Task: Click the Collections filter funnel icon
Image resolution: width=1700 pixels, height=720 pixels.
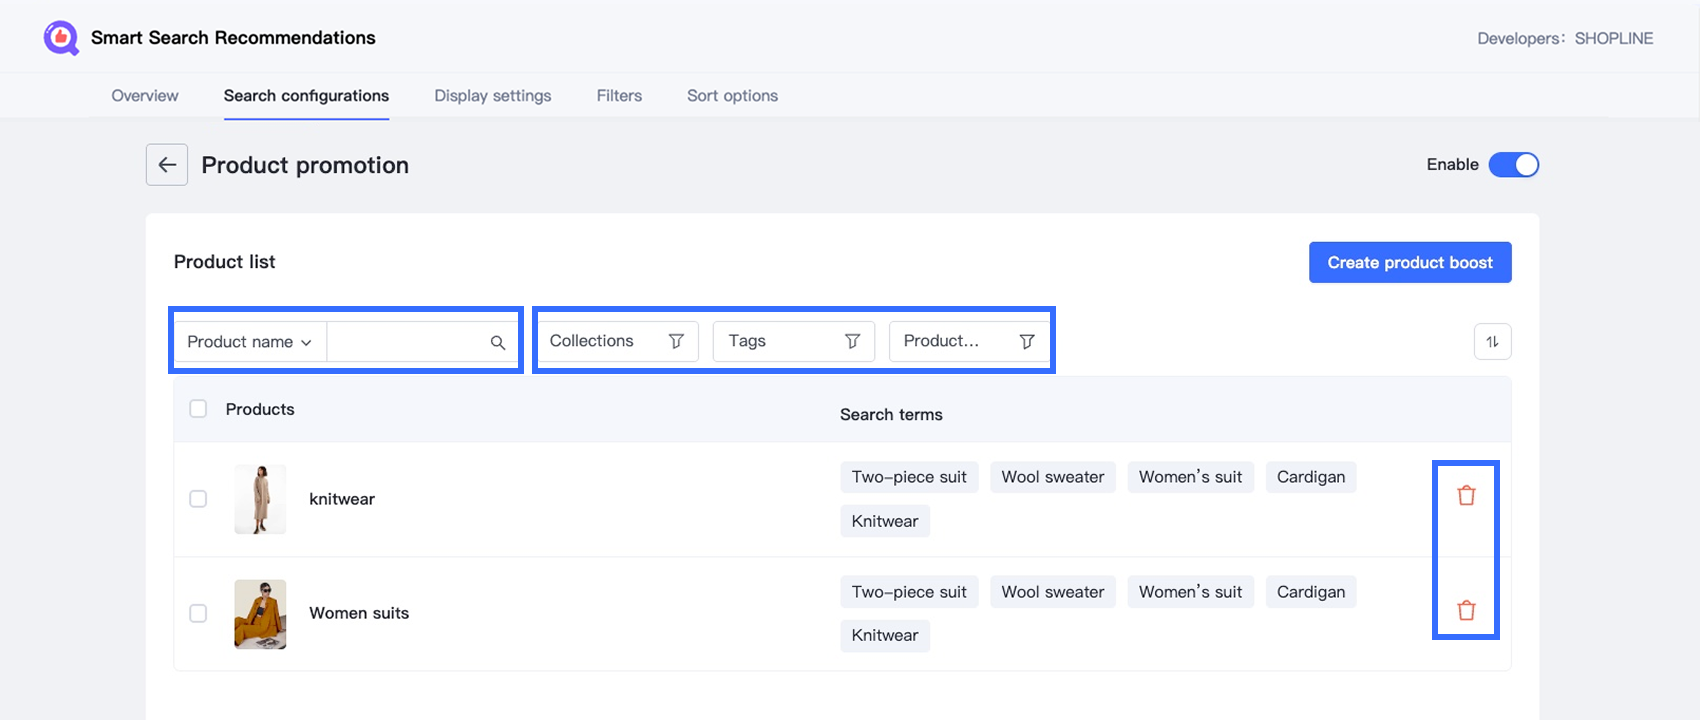Action: pos(676,341)
